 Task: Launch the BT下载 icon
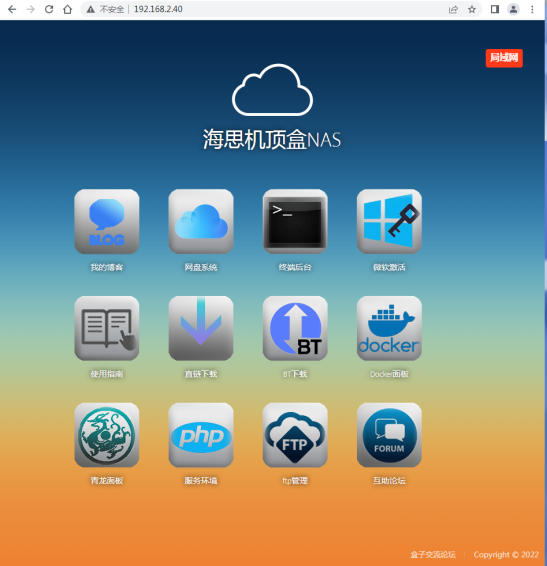point(295,328)
